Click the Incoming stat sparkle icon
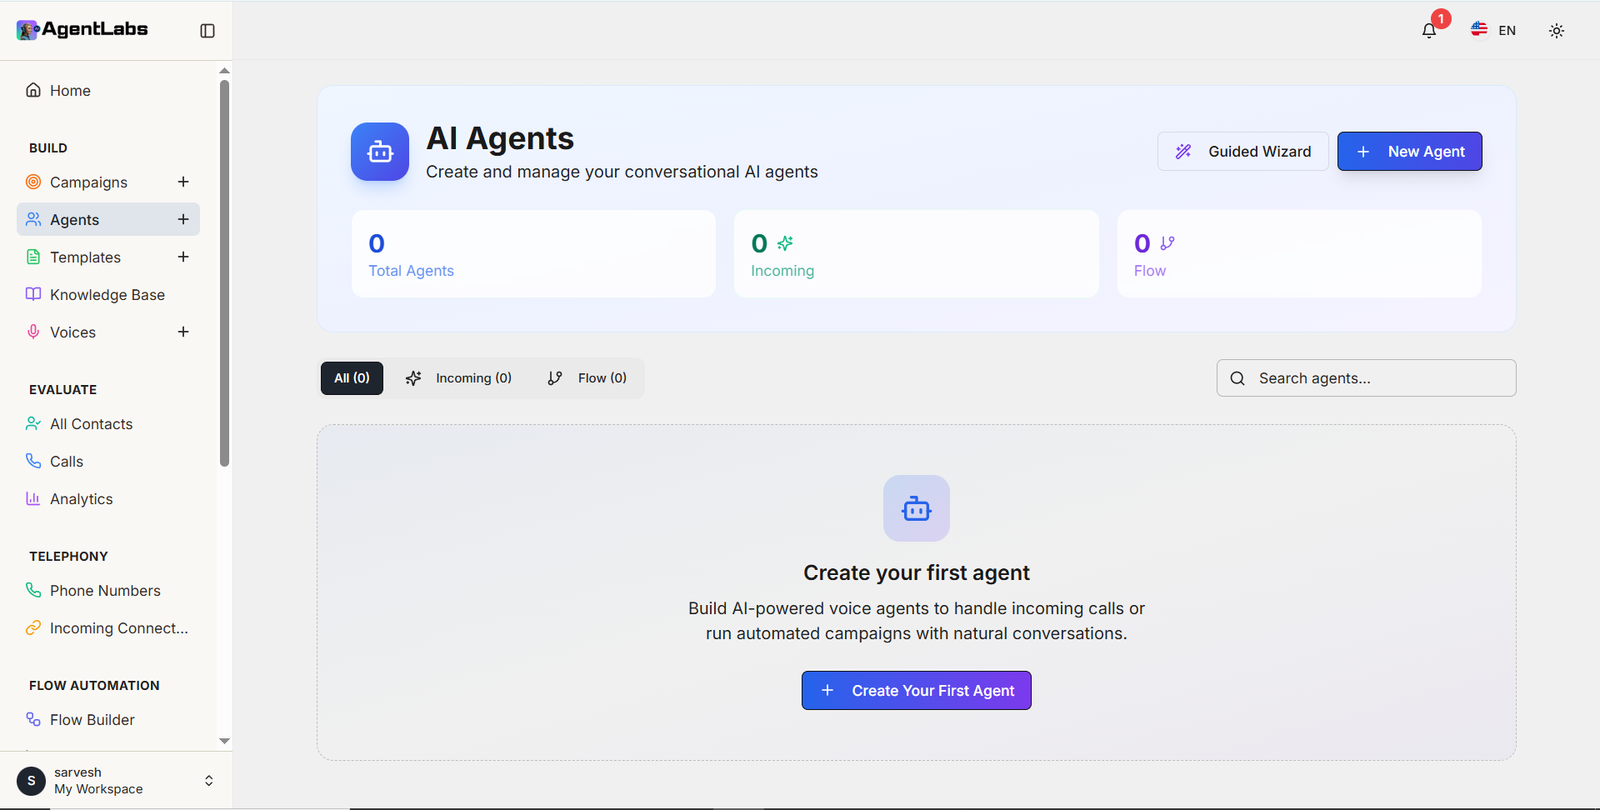The height and width of the screenshot is (810, 1600). coord(785,243)
